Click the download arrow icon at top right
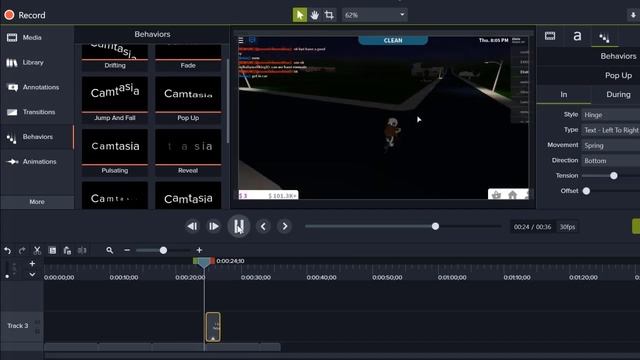Viewport: 640px width, 360px height. [633, 15]
